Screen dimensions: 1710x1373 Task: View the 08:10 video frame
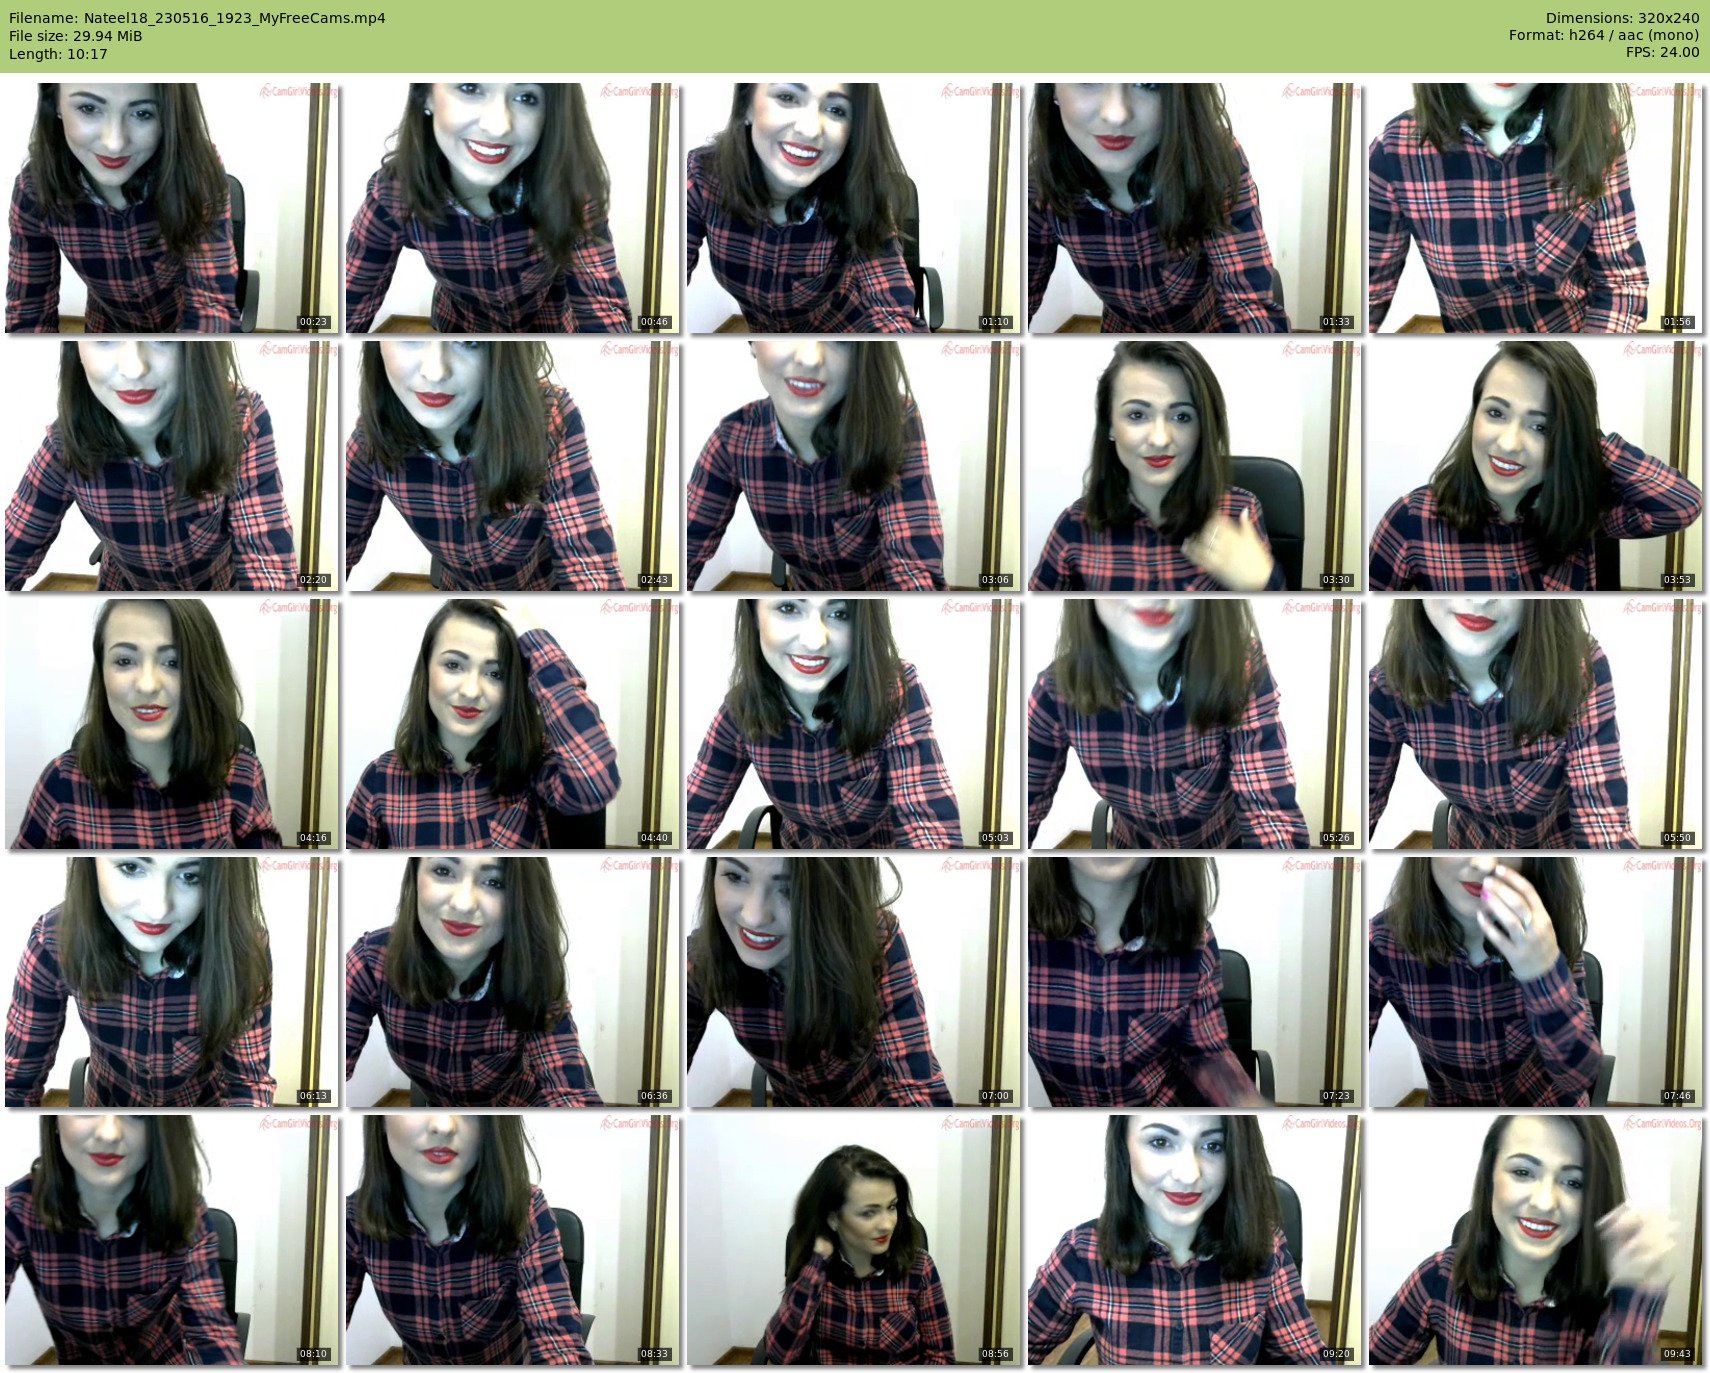pos(172,1240)
